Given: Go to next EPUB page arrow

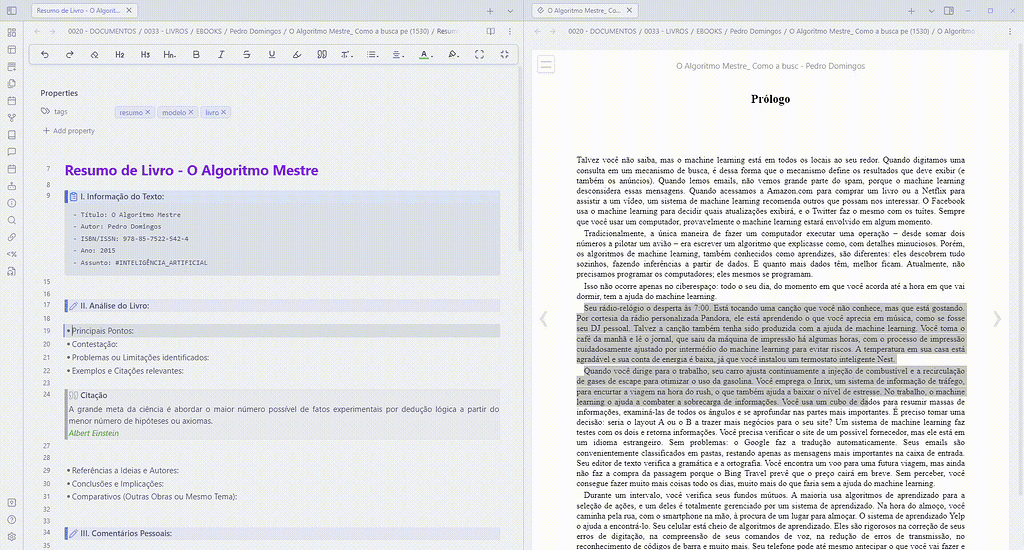Looking at the screenshot, I should tap(997, 319).
